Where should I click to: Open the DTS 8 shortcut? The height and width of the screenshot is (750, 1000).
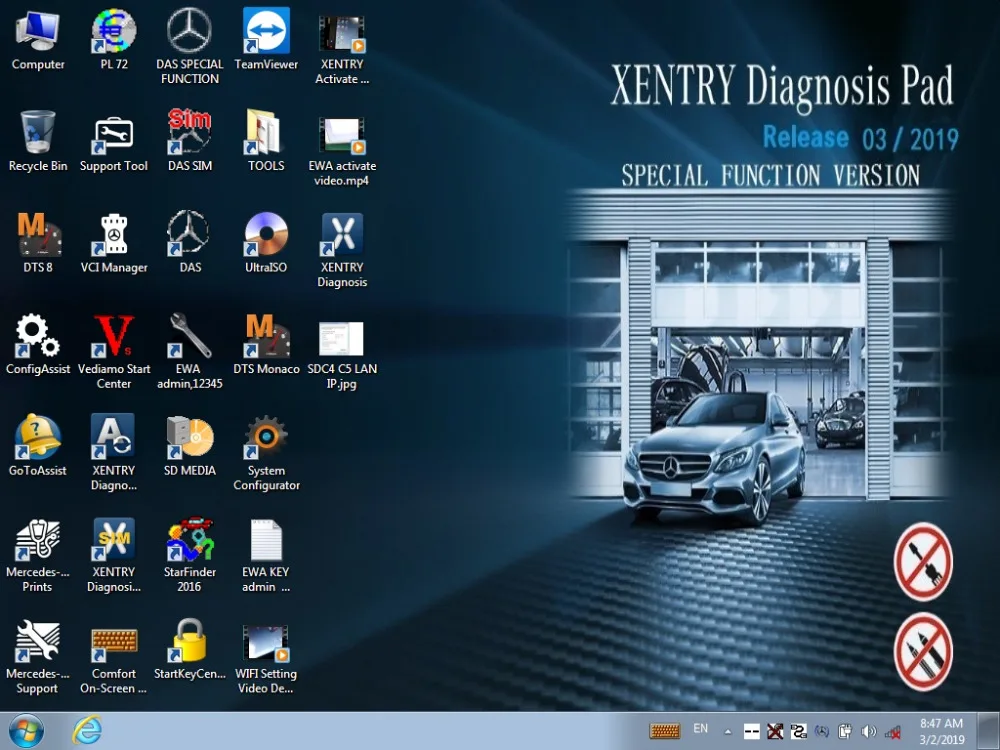[x=38, y=242]
